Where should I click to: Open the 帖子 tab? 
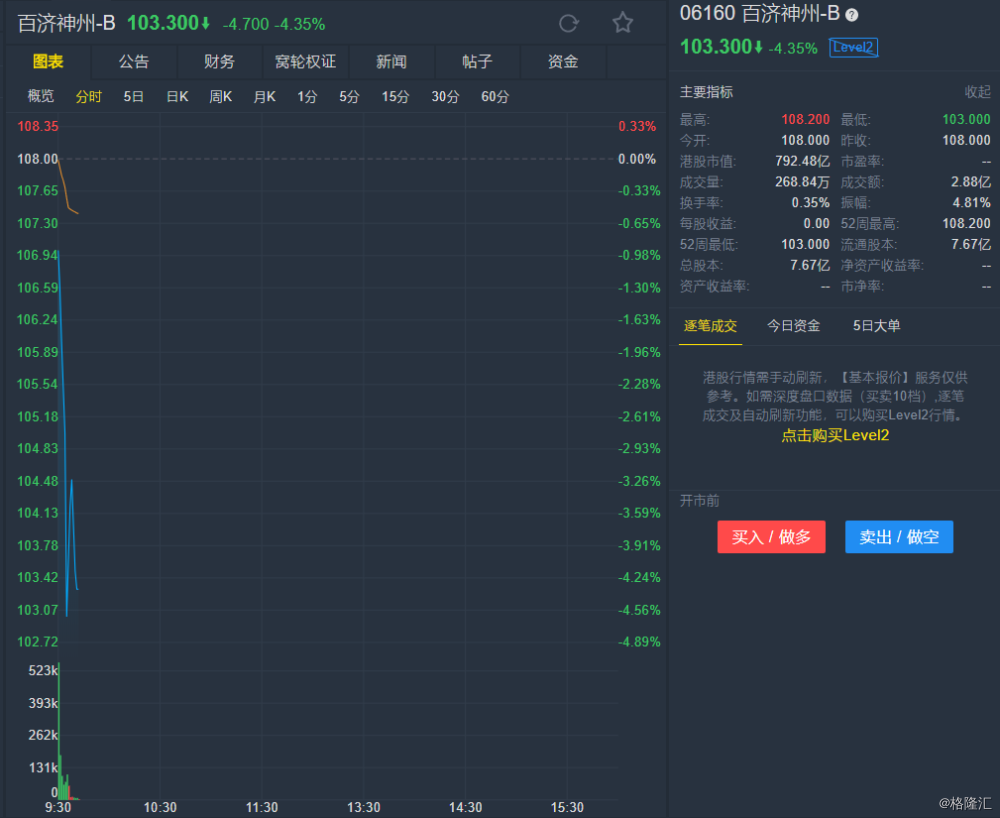click(x=477, y=62)
